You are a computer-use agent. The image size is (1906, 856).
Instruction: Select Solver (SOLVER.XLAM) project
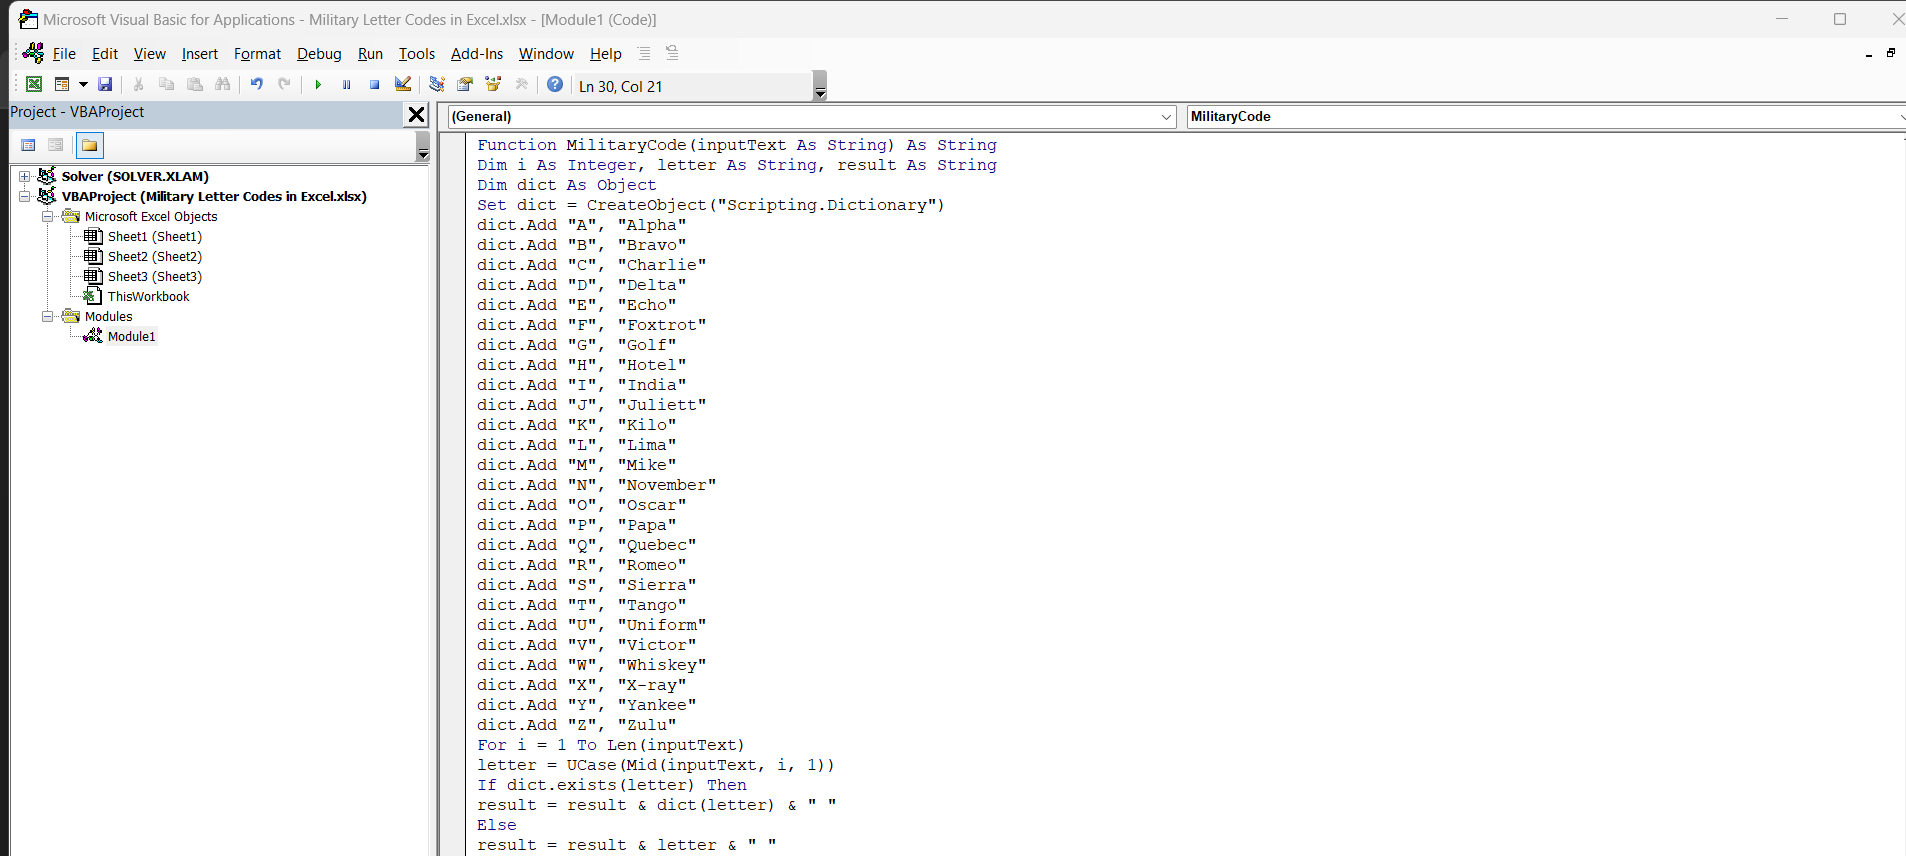click(x=135, y=176)
